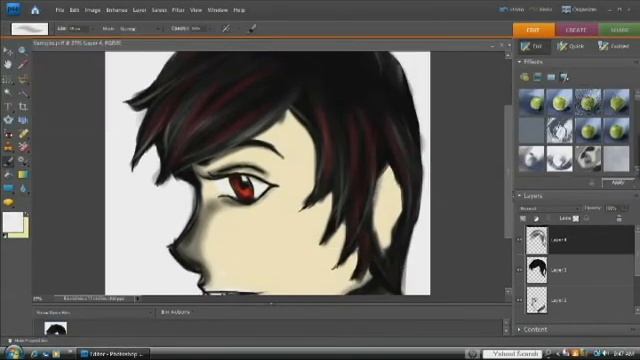The image size is (640, 360).
Task: Select the Rectangle shape tool
Action: [x=8, y=189]
